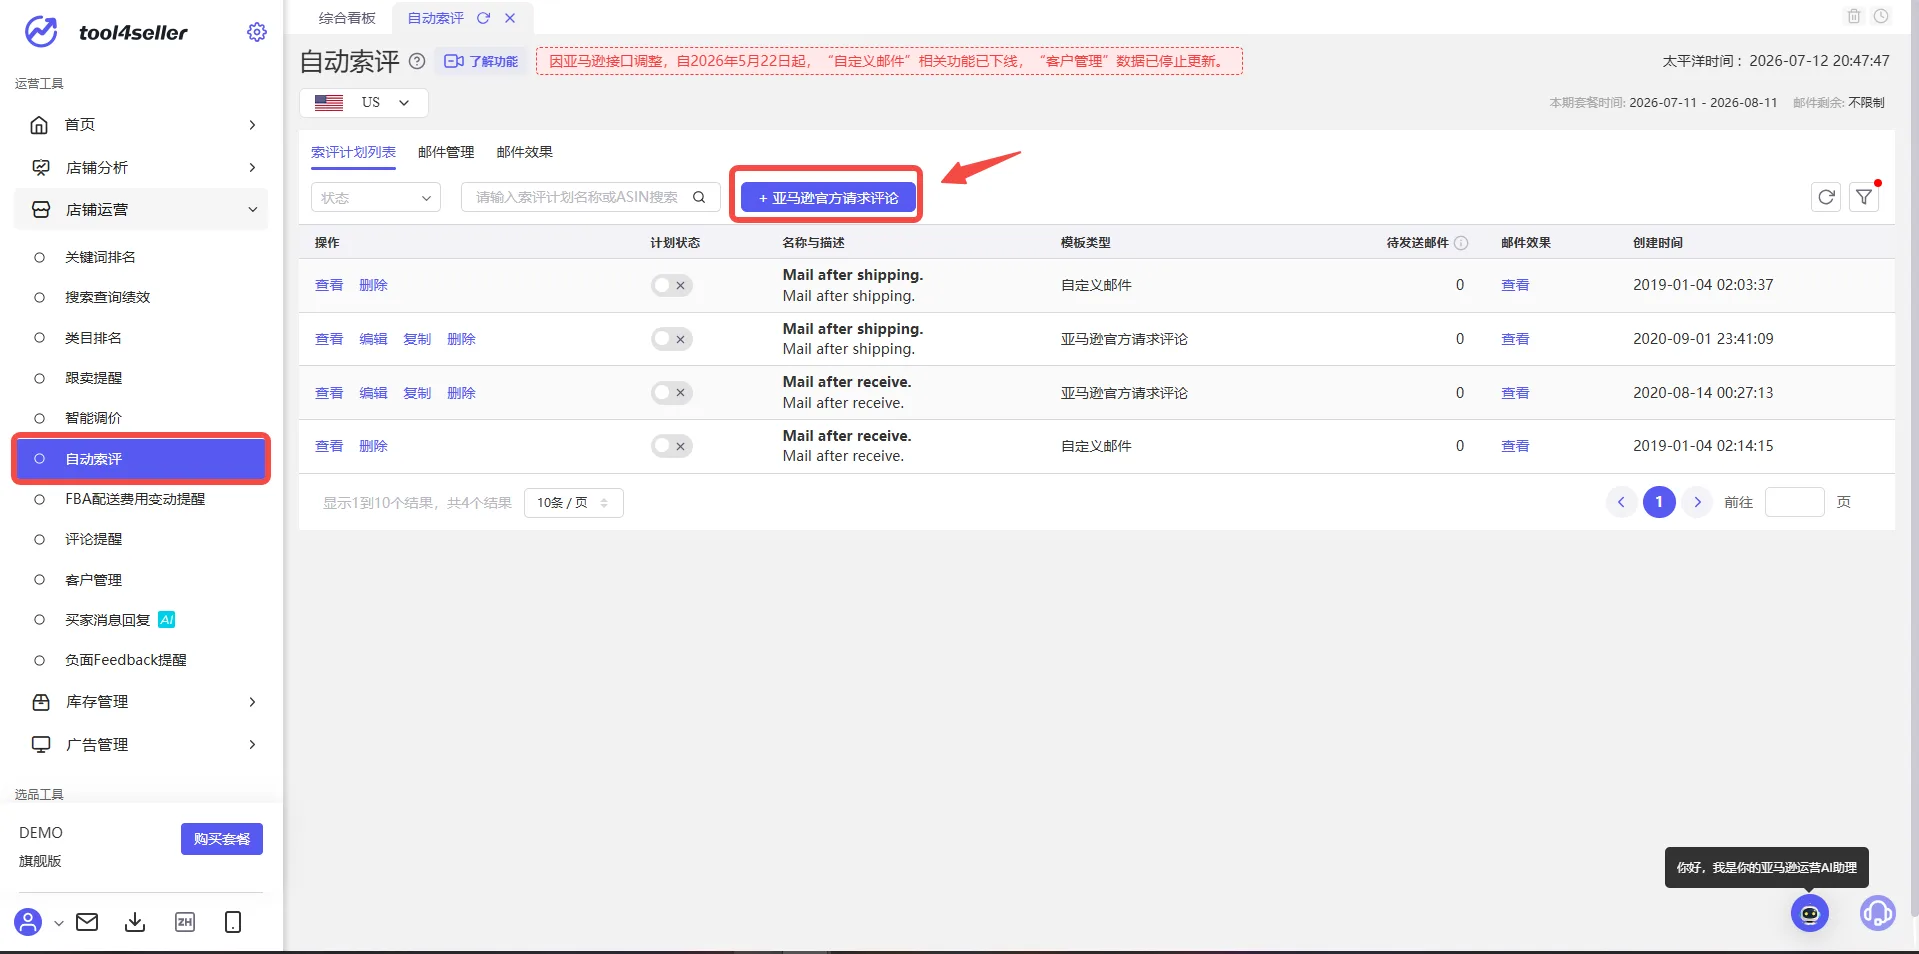Click 复制 for the 2020-08-14 plan
This screenshot has width=1919, height=954.
click(x=417, y=393)
